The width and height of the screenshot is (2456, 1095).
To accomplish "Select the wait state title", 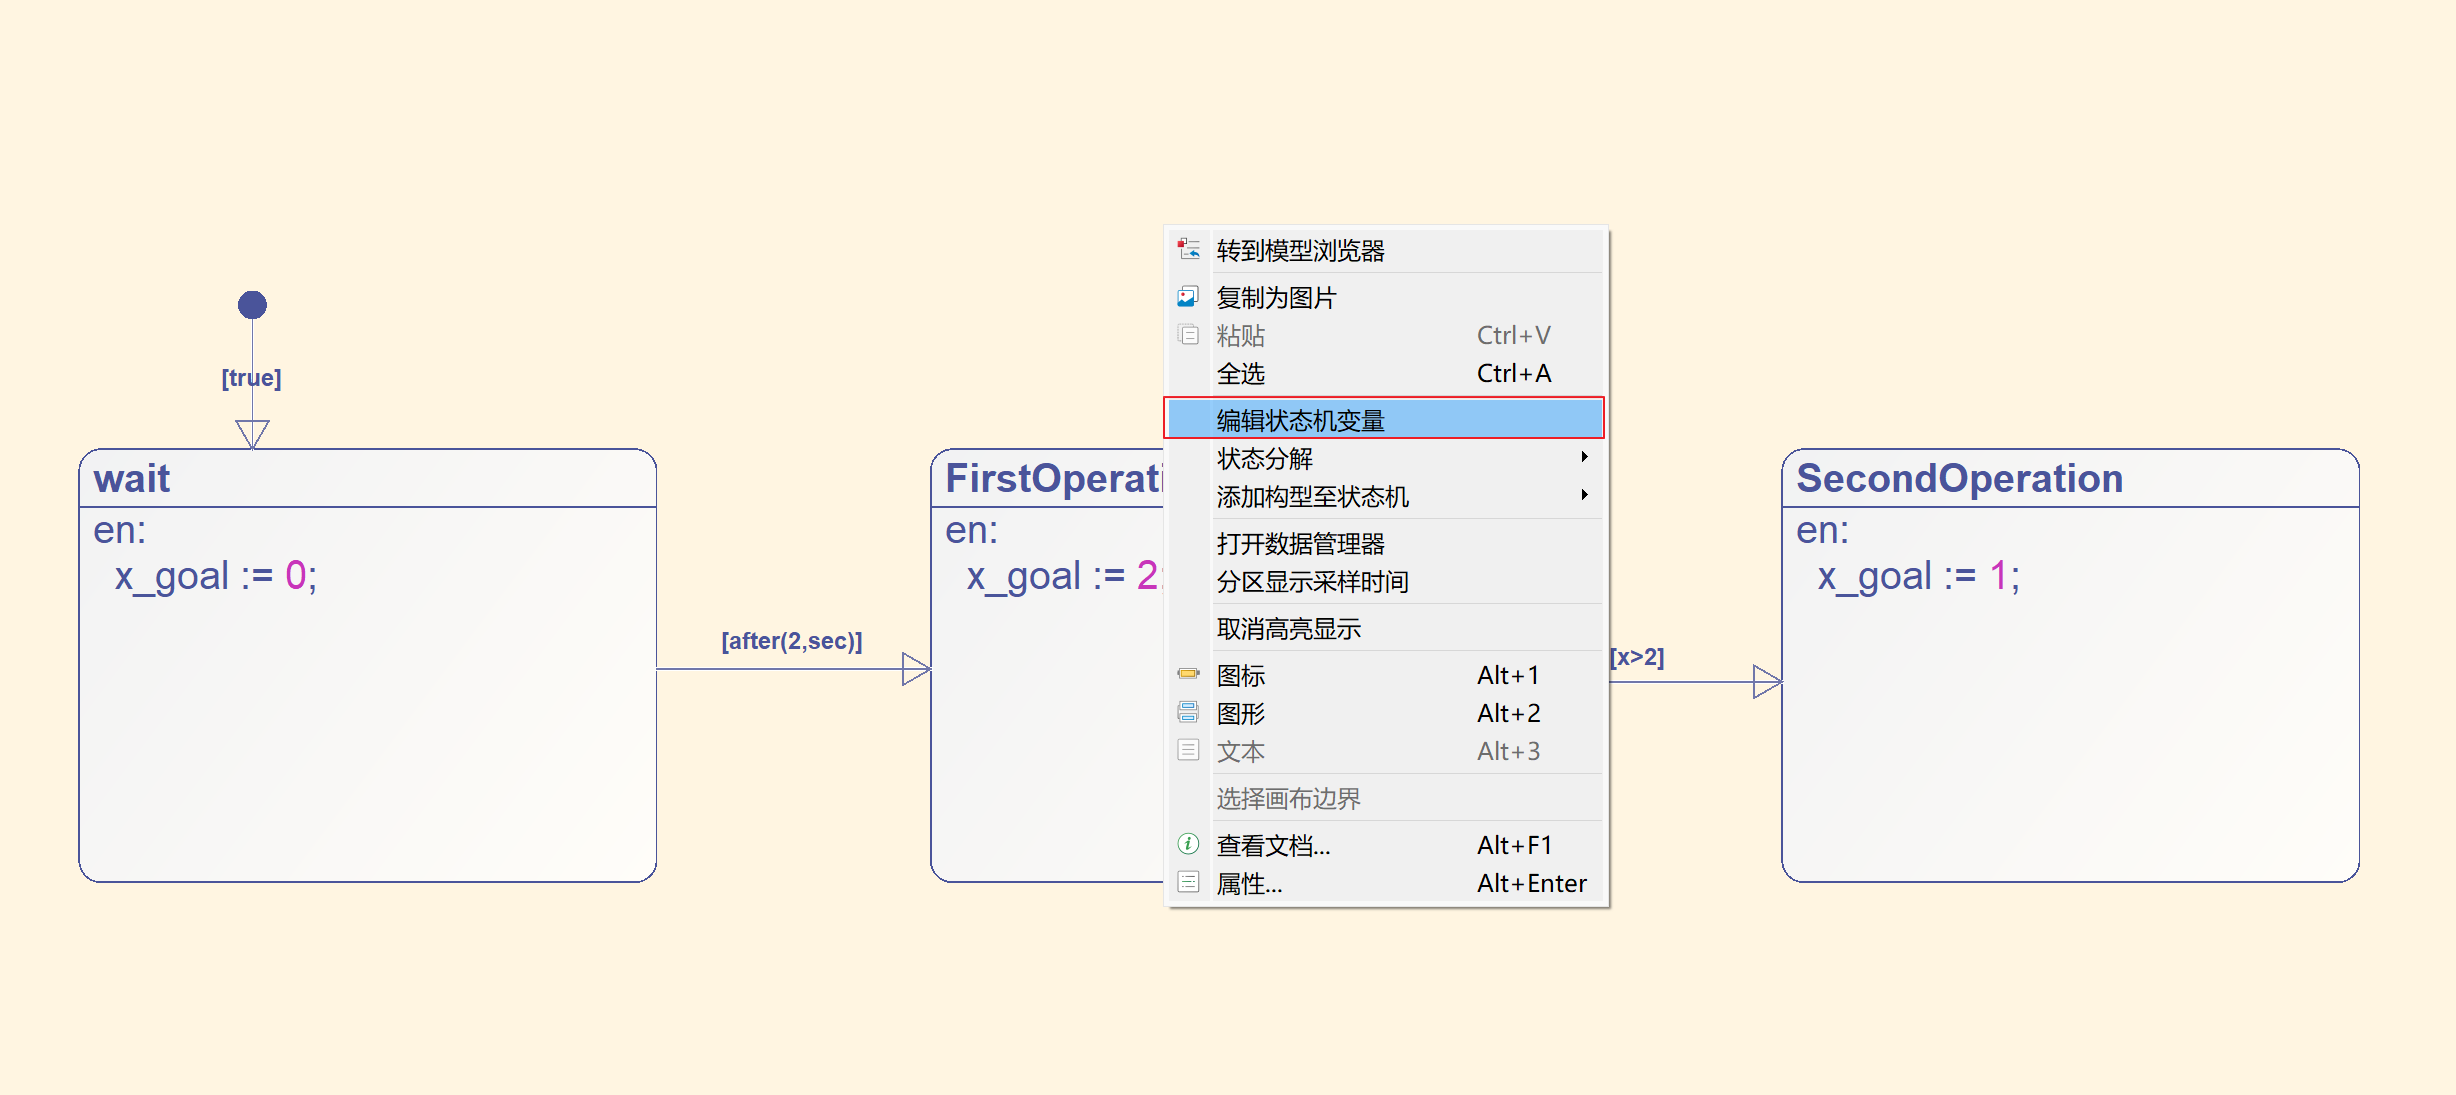I will coord(132,479).
